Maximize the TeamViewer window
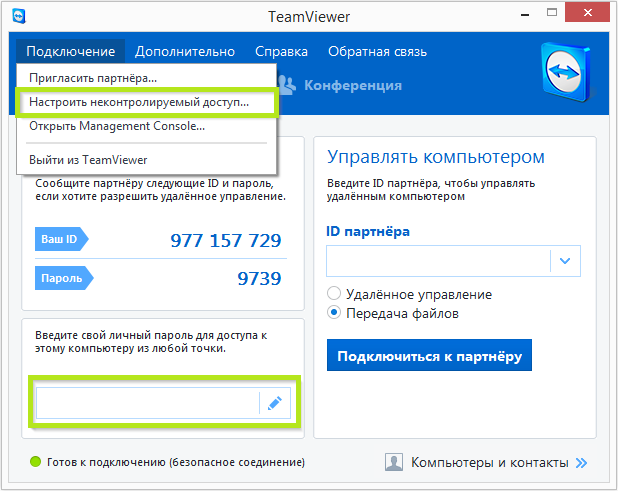Screen dimensions: 618x491 pos(552,13)
